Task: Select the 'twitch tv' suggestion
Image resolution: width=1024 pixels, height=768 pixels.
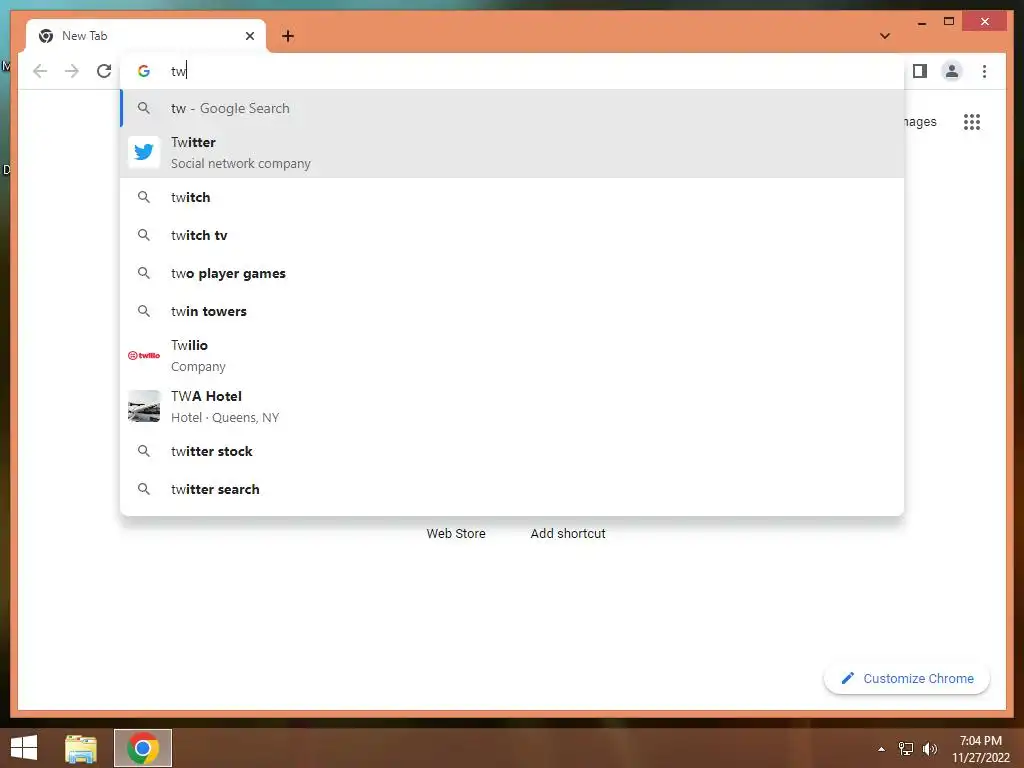Action: 513,235
